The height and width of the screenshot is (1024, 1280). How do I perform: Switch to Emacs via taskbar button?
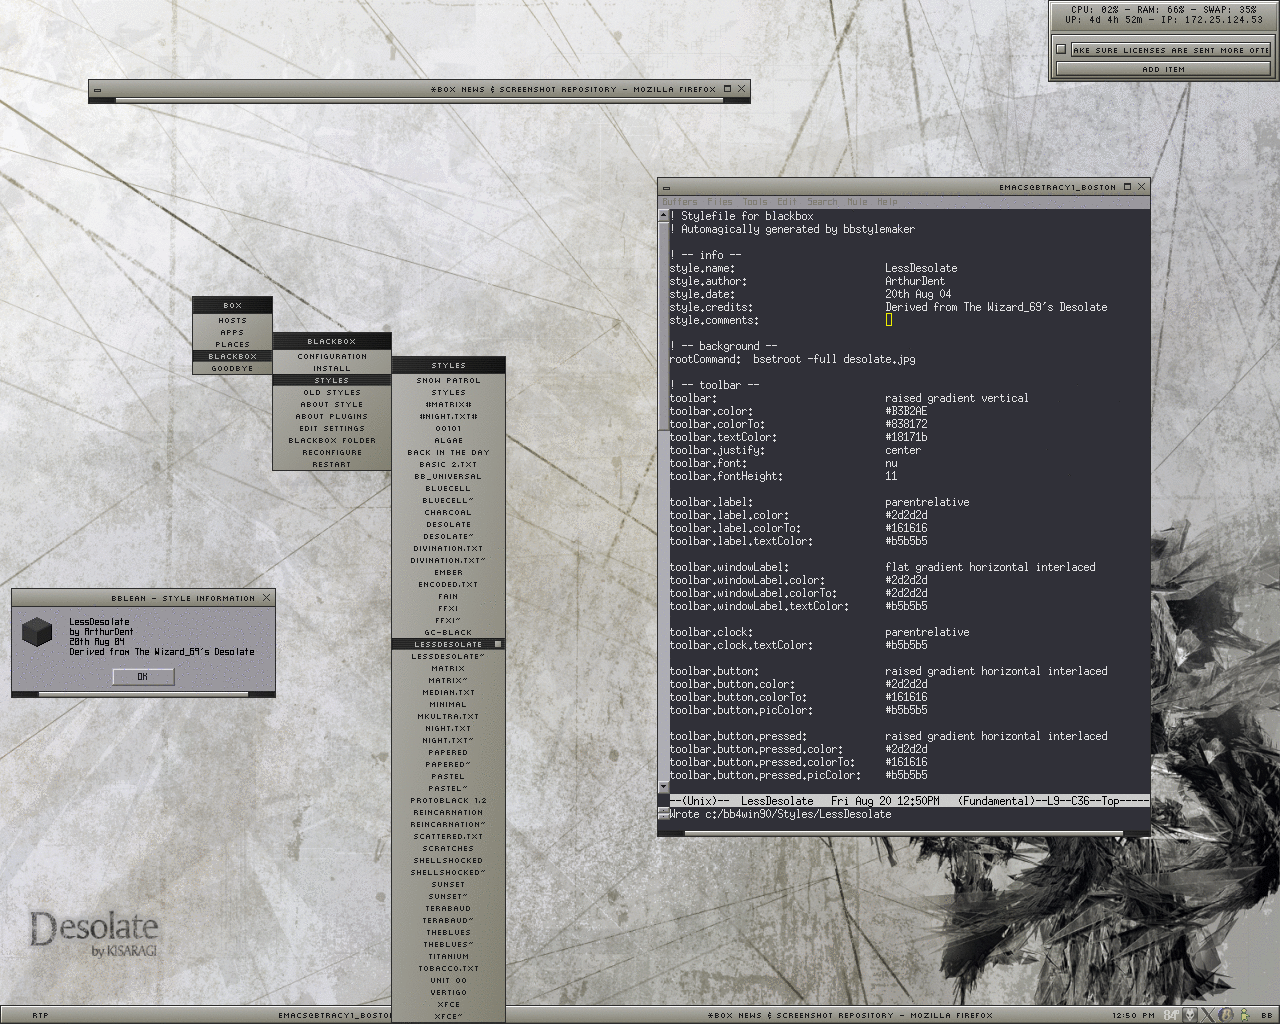(x=335, y=1015)
